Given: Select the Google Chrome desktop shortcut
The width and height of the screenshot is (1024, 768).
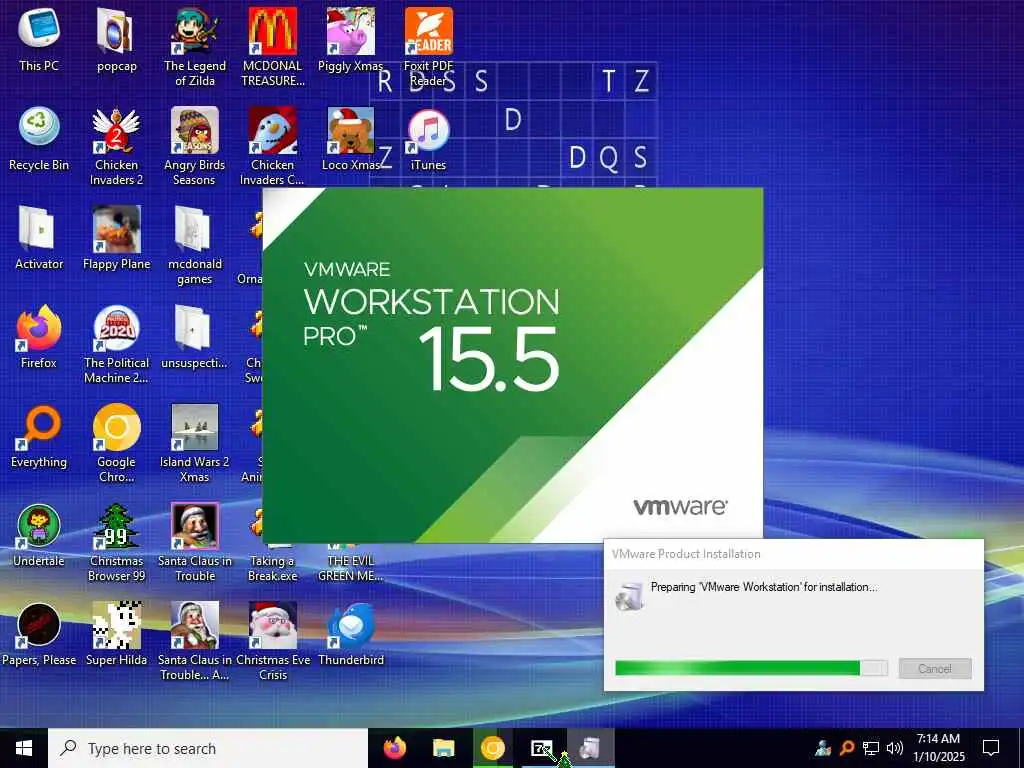Looking at the screenshot, I should (x=116, y=443).
